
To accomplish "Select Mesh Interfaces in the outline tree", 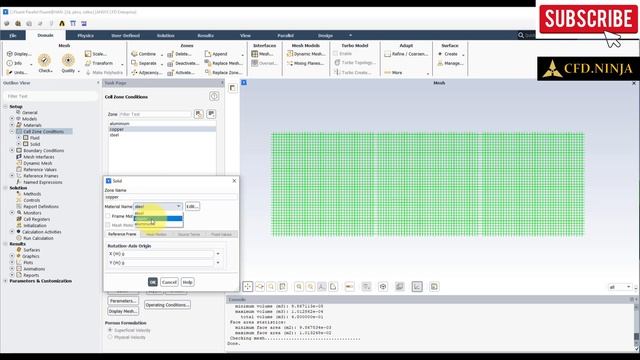I will pyautogui.click(x=39, y=157).
